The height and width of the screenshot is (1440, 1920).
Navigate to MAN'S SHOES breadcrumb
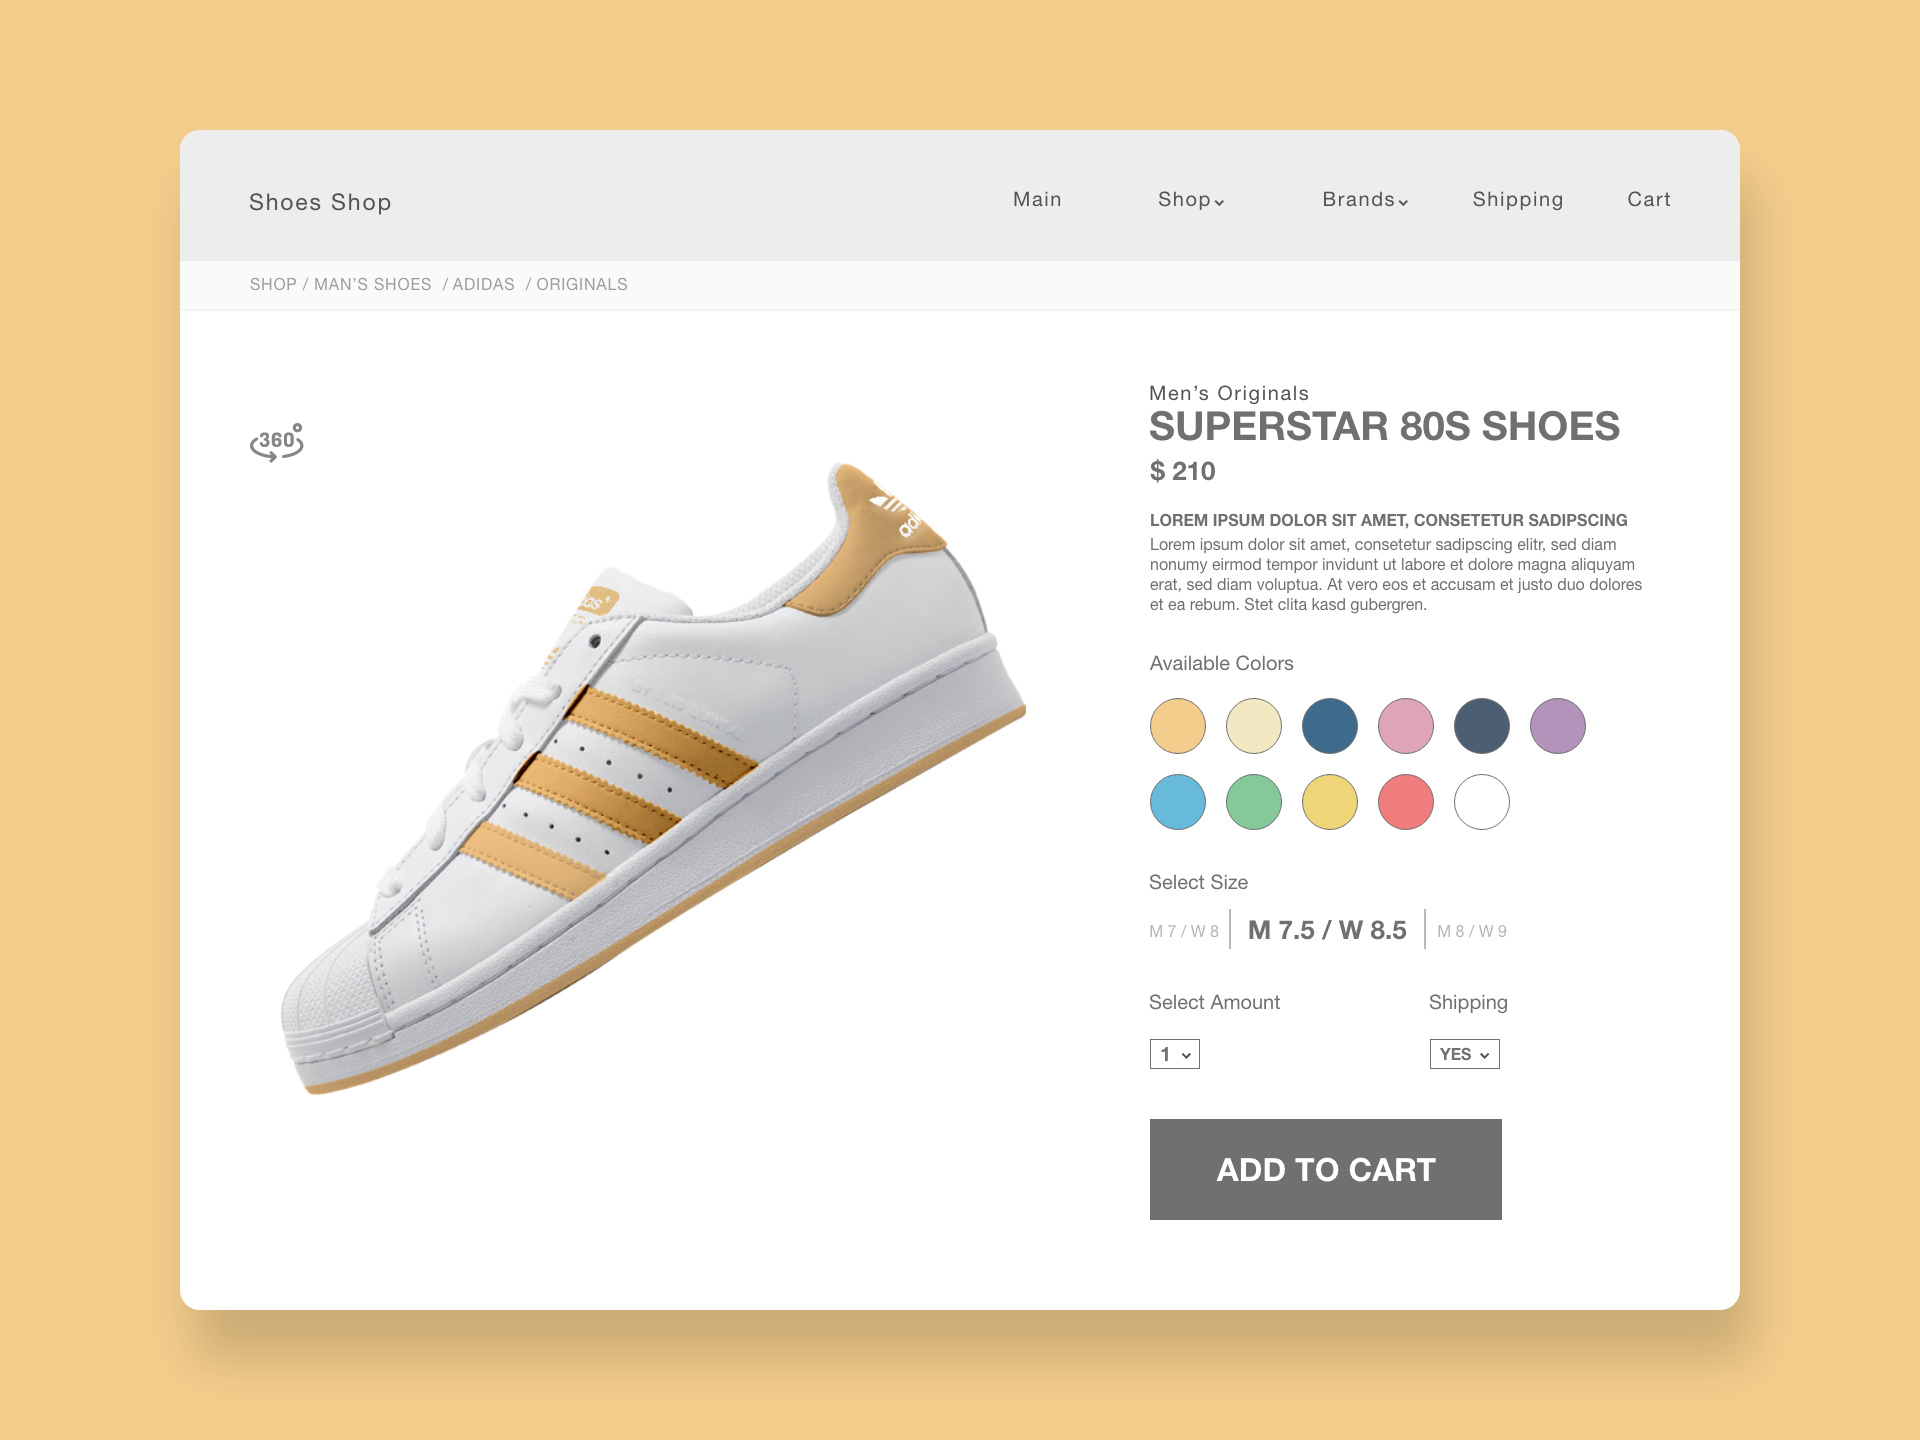(372, 284)
